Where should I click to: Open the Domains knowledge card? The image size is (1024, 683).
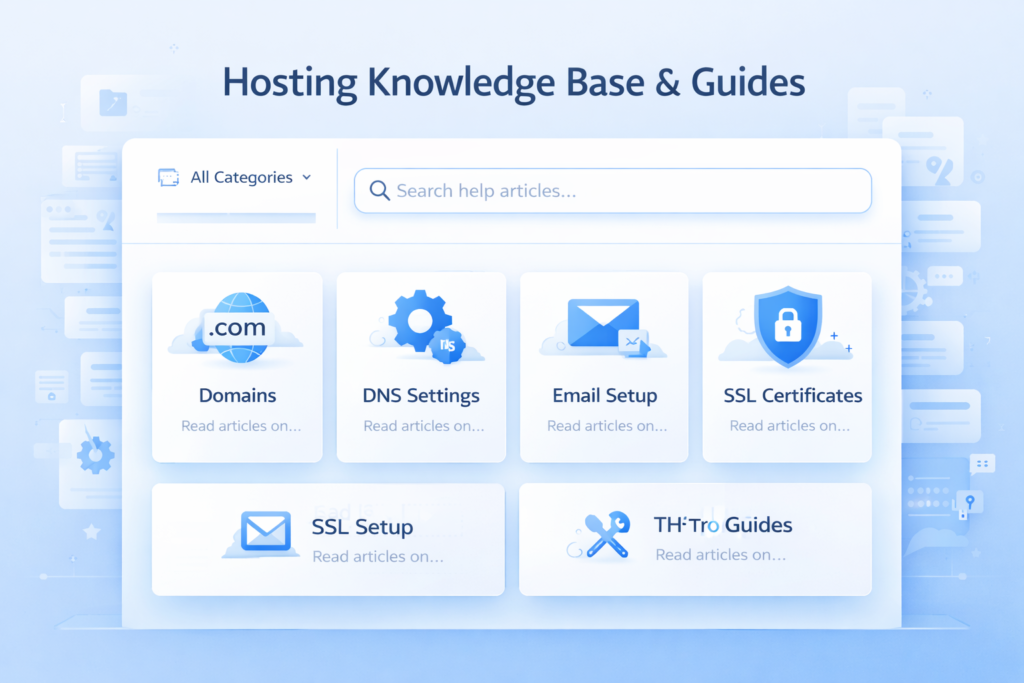pyautogui.click(x=237, y=367)
